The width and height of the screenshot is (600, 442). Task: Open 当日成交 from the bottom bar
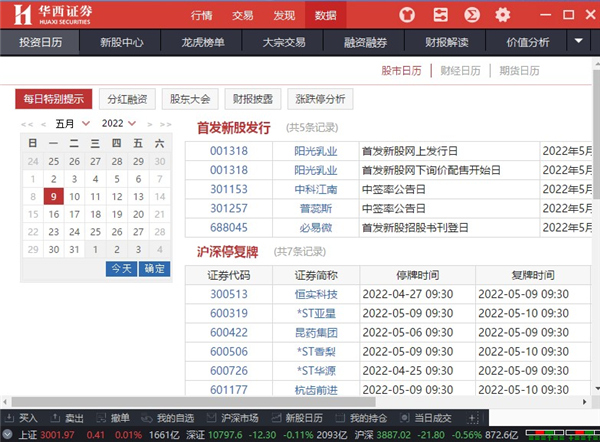click(427, 417)
